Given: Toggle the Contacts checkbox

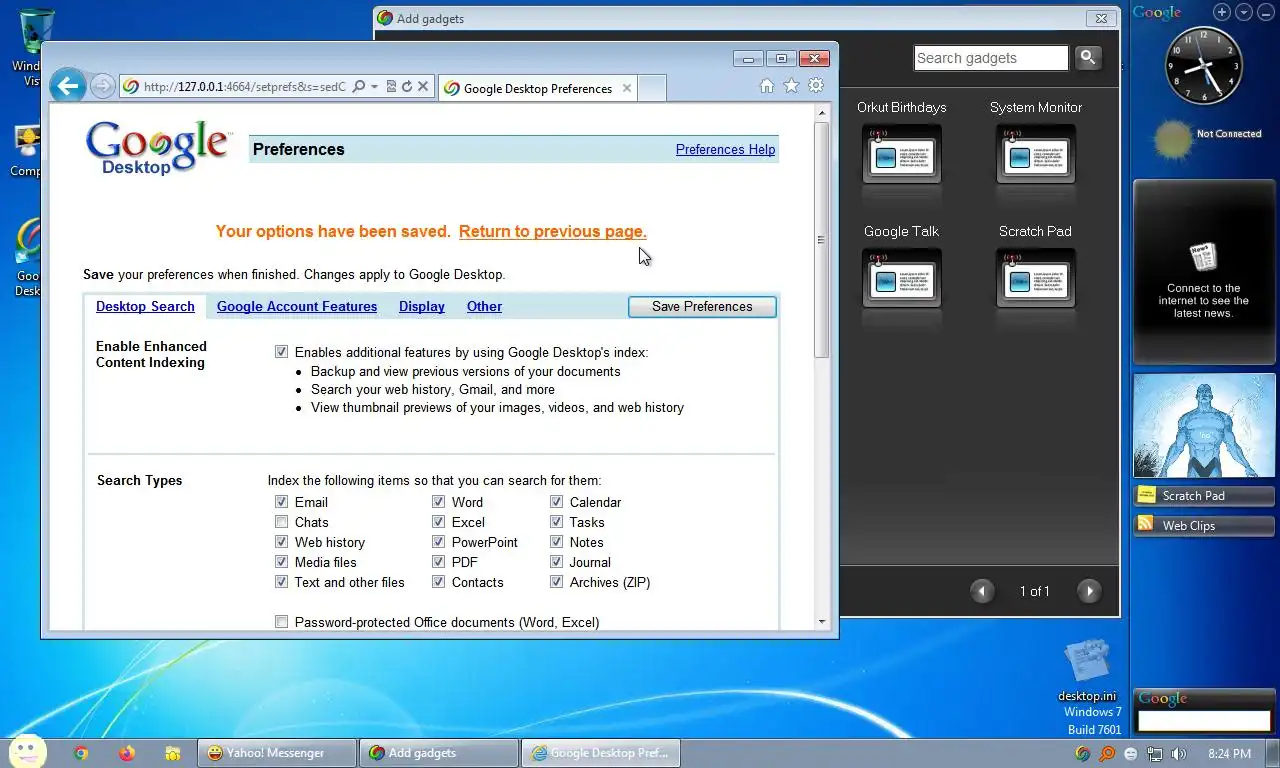Looking at the screenshot, I should [x=438, y=582].
